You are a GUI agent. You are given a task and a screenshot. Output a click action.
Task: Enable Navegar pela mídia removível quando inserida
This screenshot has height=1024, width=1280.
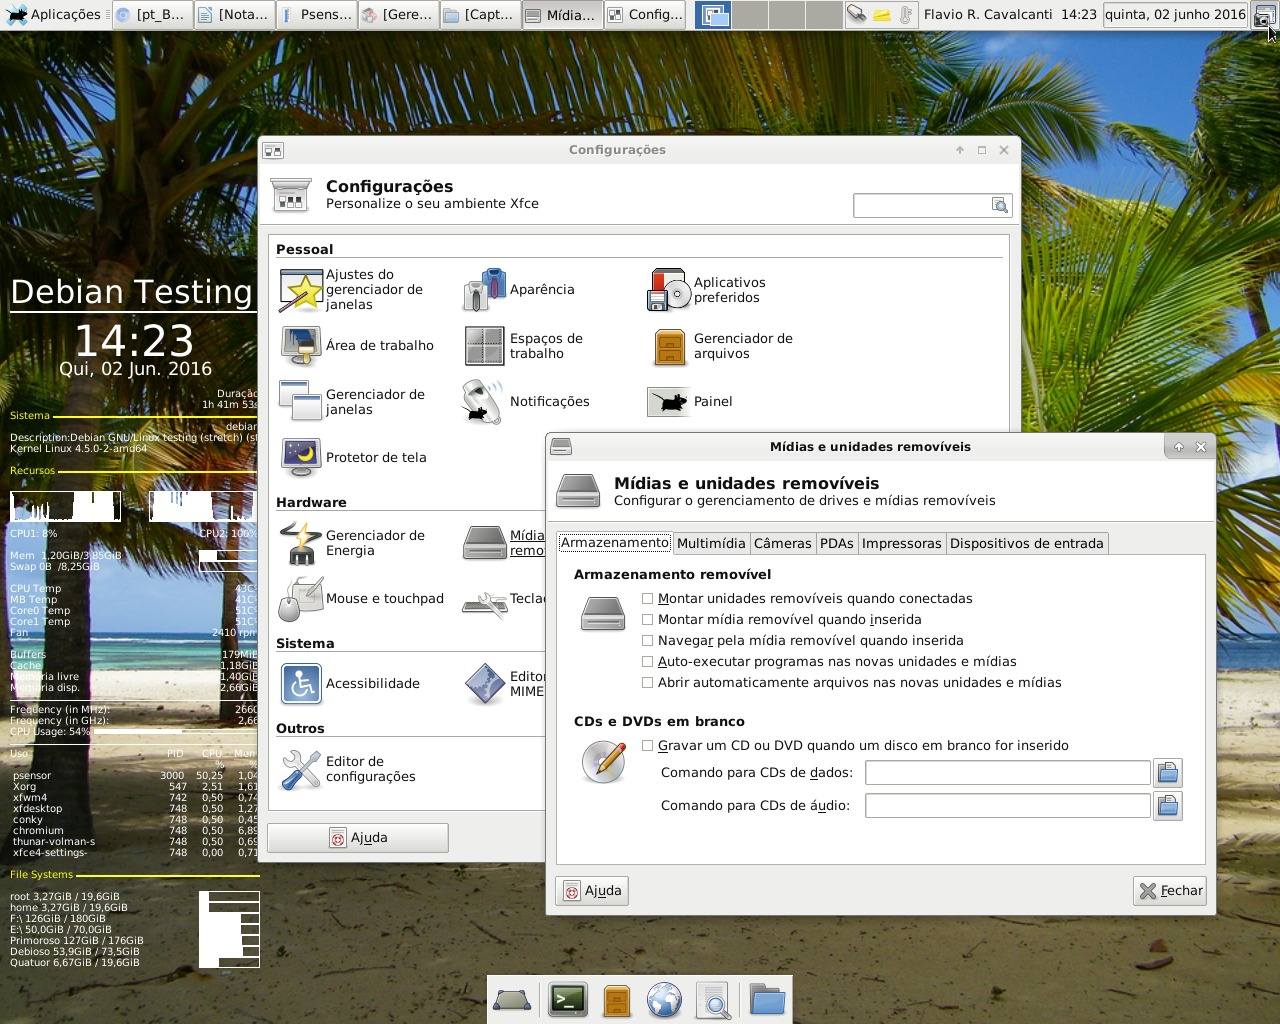point(648,641)
